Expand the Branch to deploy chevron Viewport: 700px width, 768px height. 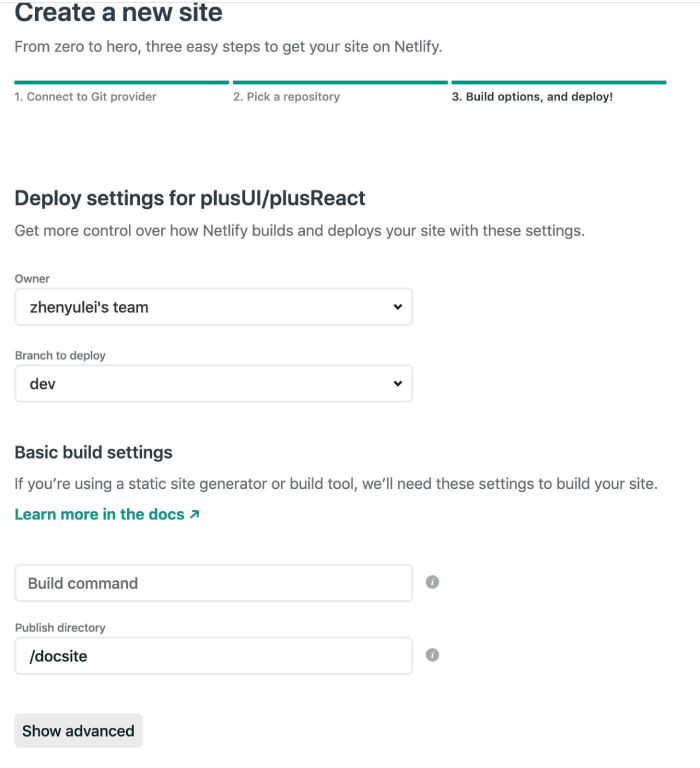[x=397, y=383]
